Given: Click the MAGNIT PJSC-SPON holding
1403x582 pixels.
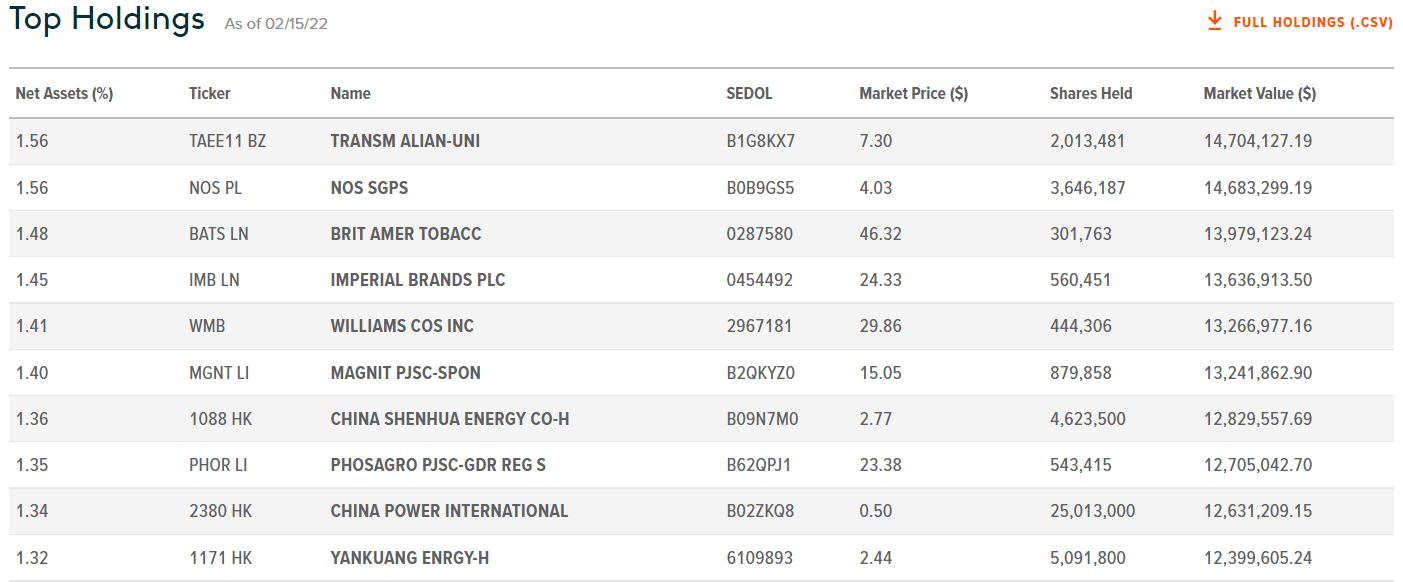Looking at the screenshot, I should pos(406,372).
